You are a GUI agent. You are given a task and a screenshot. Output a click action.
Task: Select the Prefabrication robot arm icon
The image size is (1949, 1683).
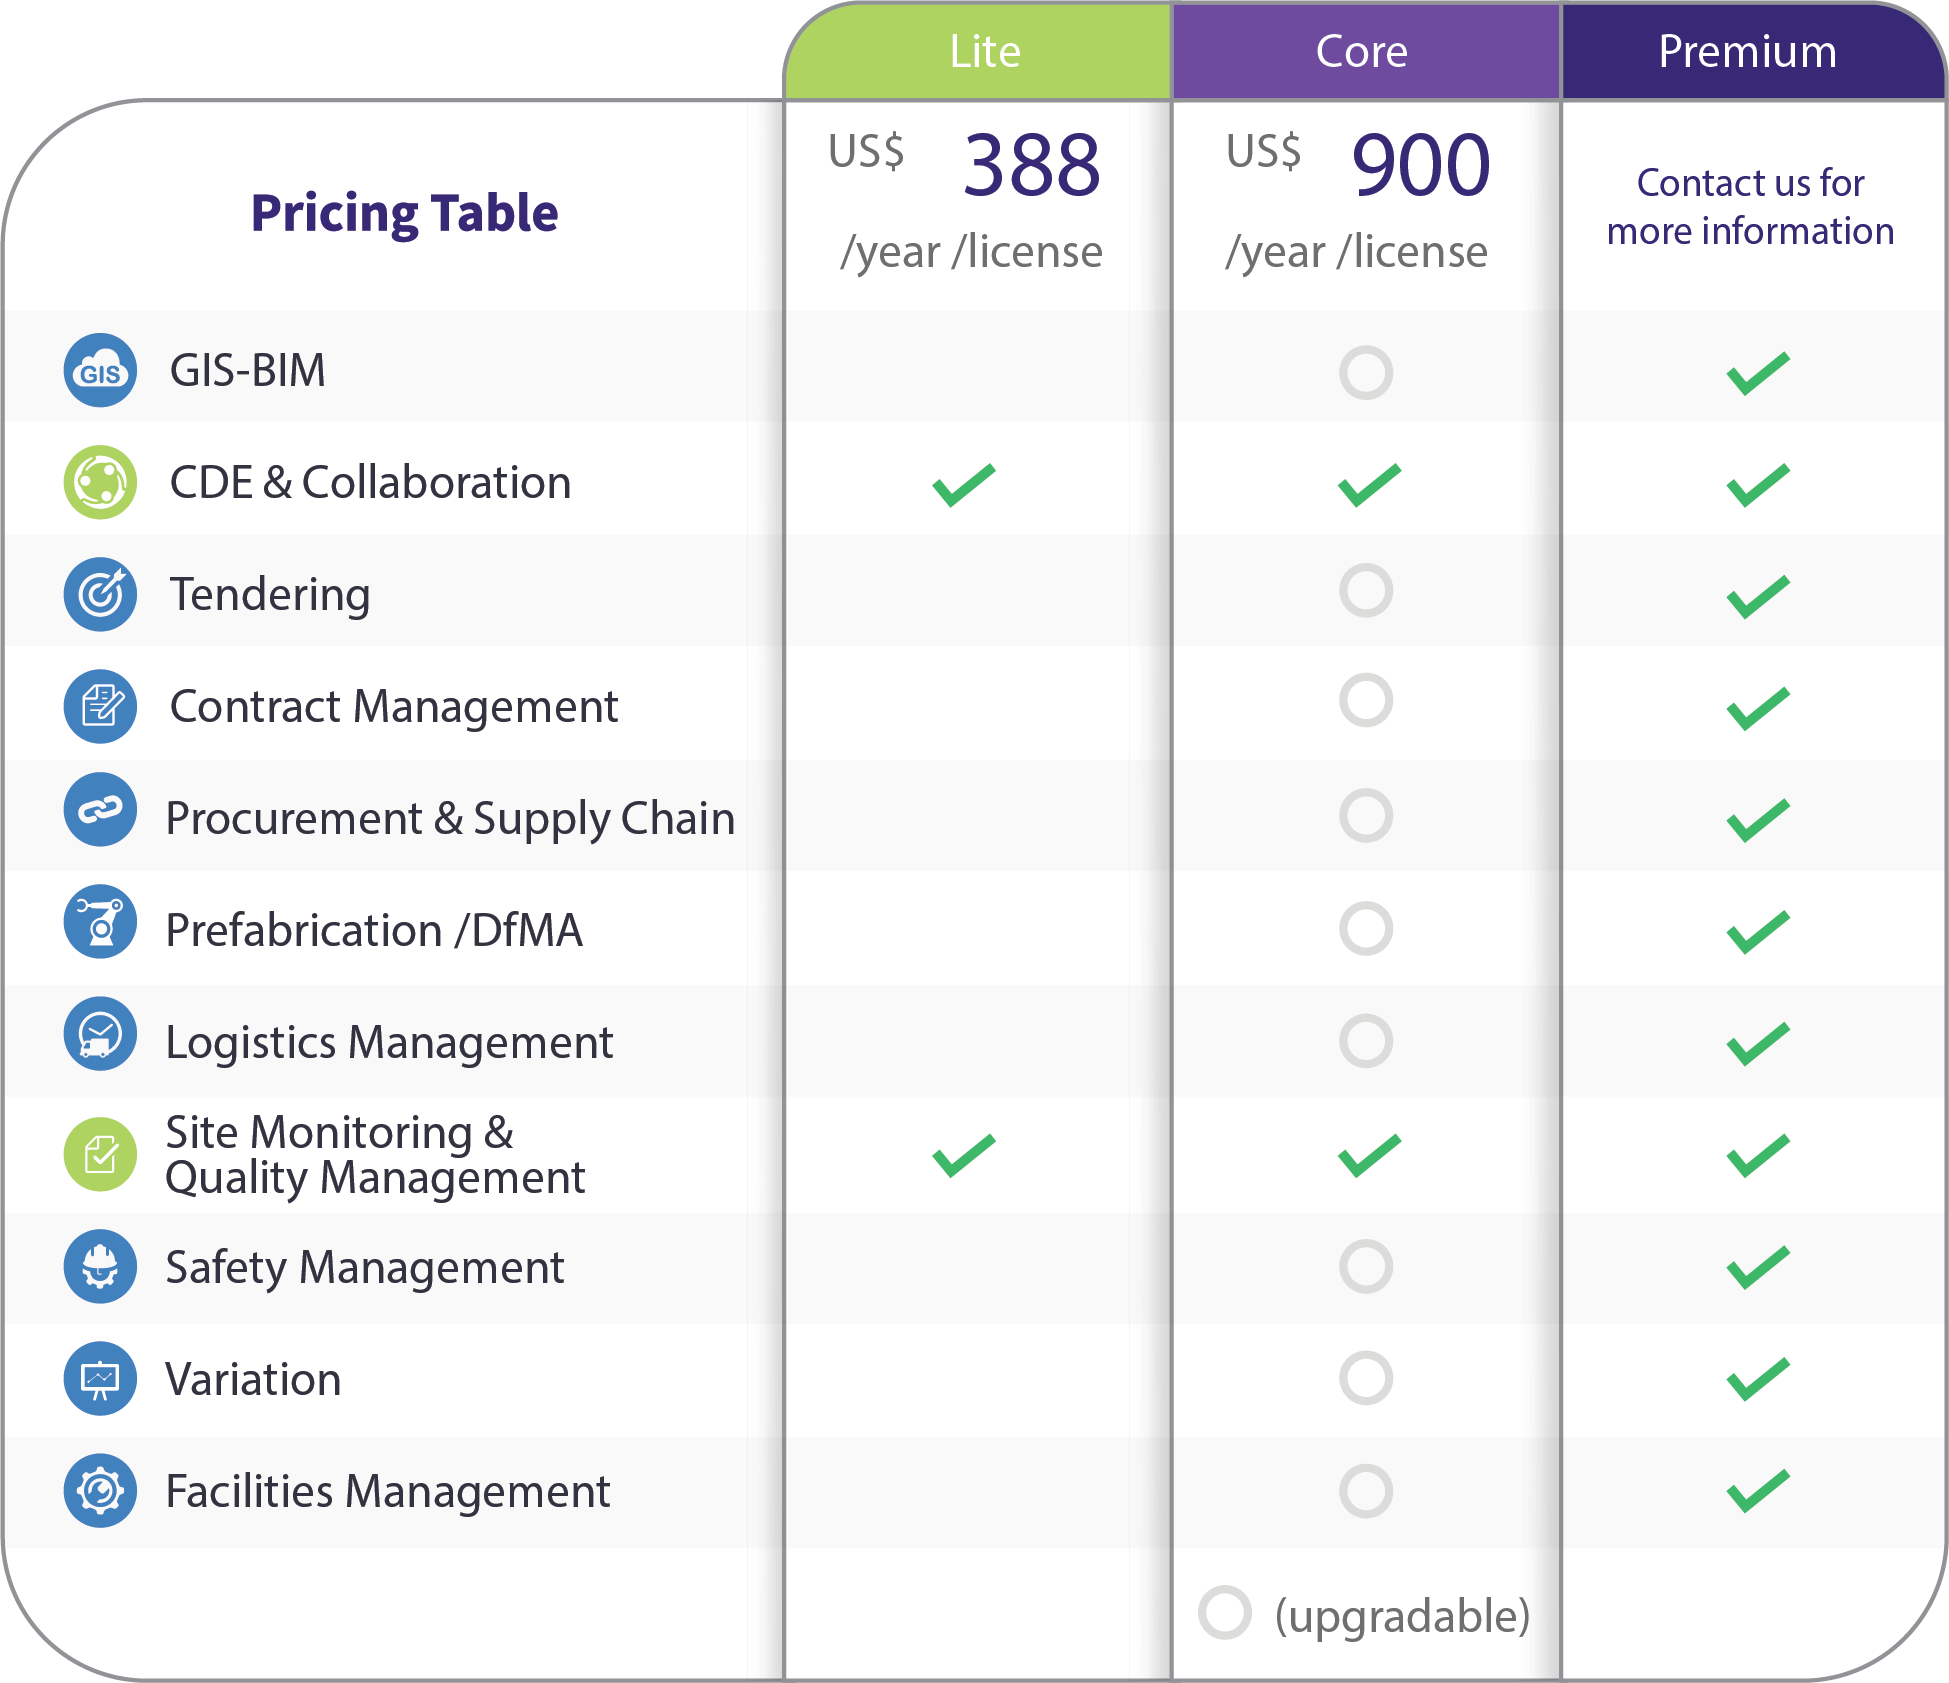pyautogui.click(x=100, y=921)
